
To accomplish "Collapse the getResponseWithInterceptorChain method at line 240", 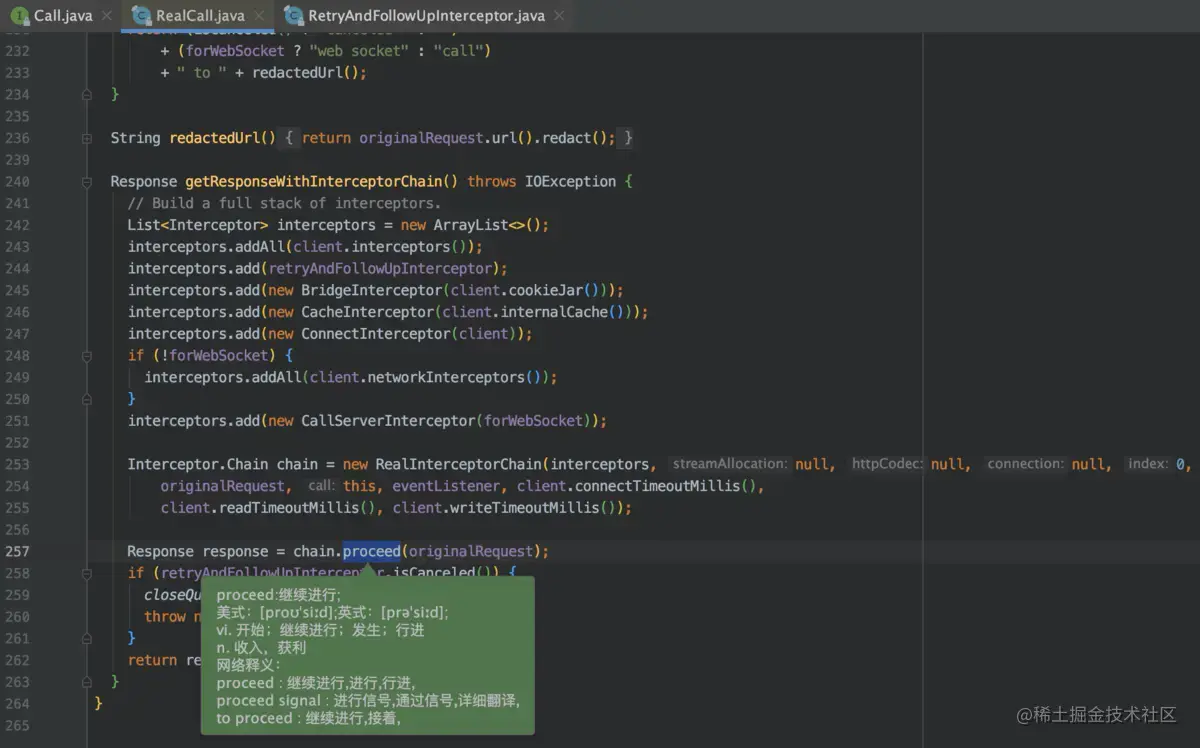I will 87,181.
